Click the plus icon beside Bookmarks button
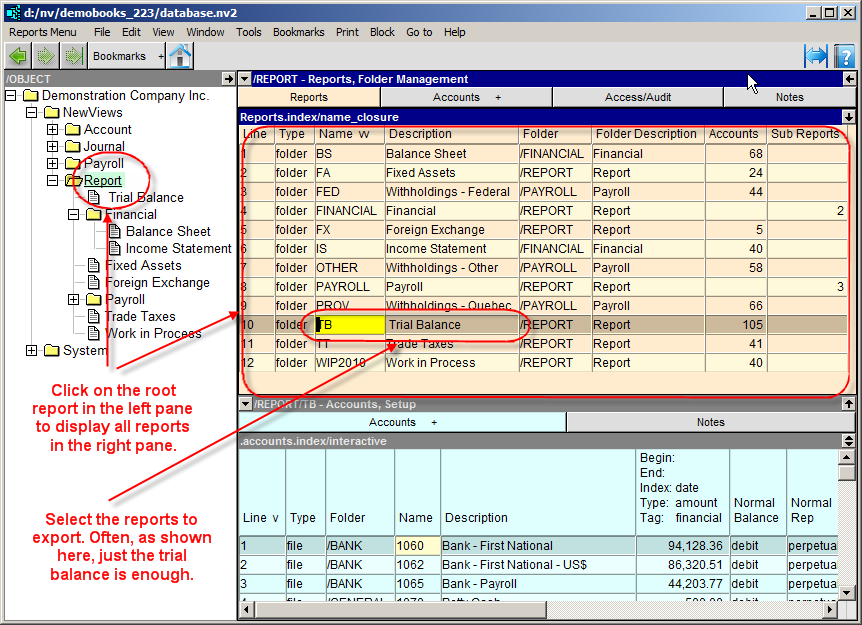 coord(160,57)
